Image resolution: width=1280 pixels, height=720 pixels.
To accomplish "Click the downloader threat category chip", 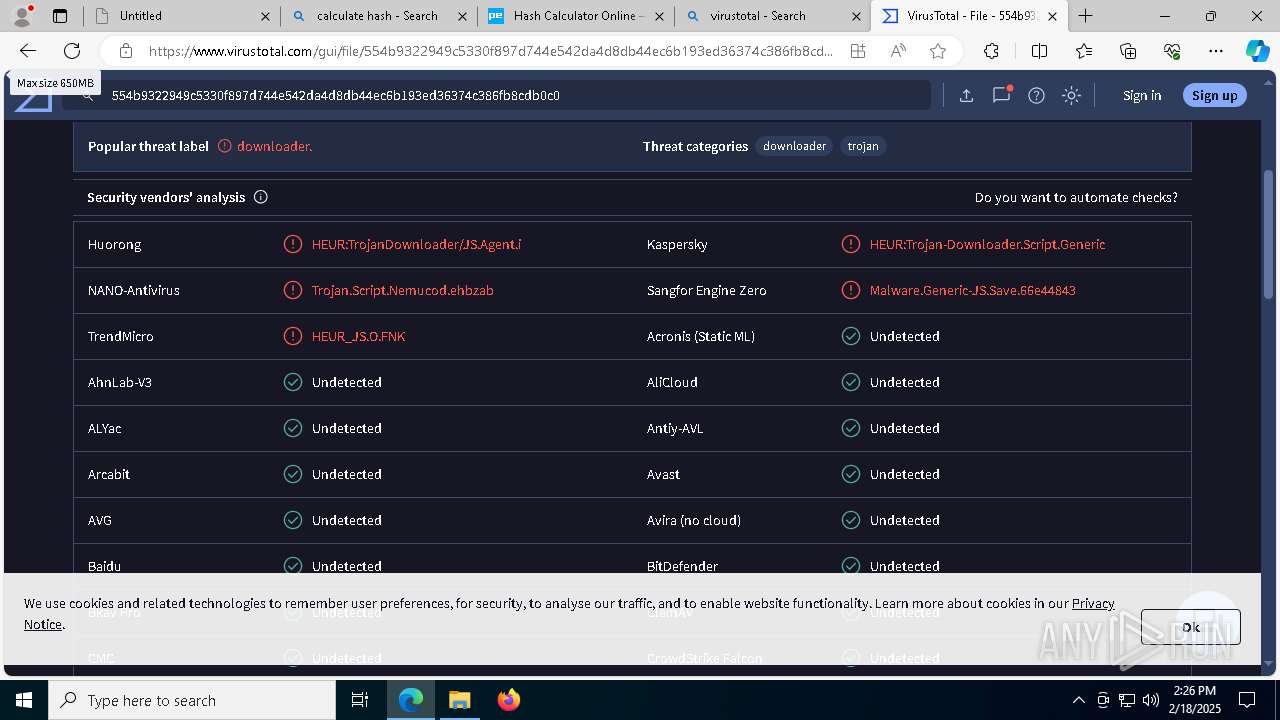I will 794,146.
